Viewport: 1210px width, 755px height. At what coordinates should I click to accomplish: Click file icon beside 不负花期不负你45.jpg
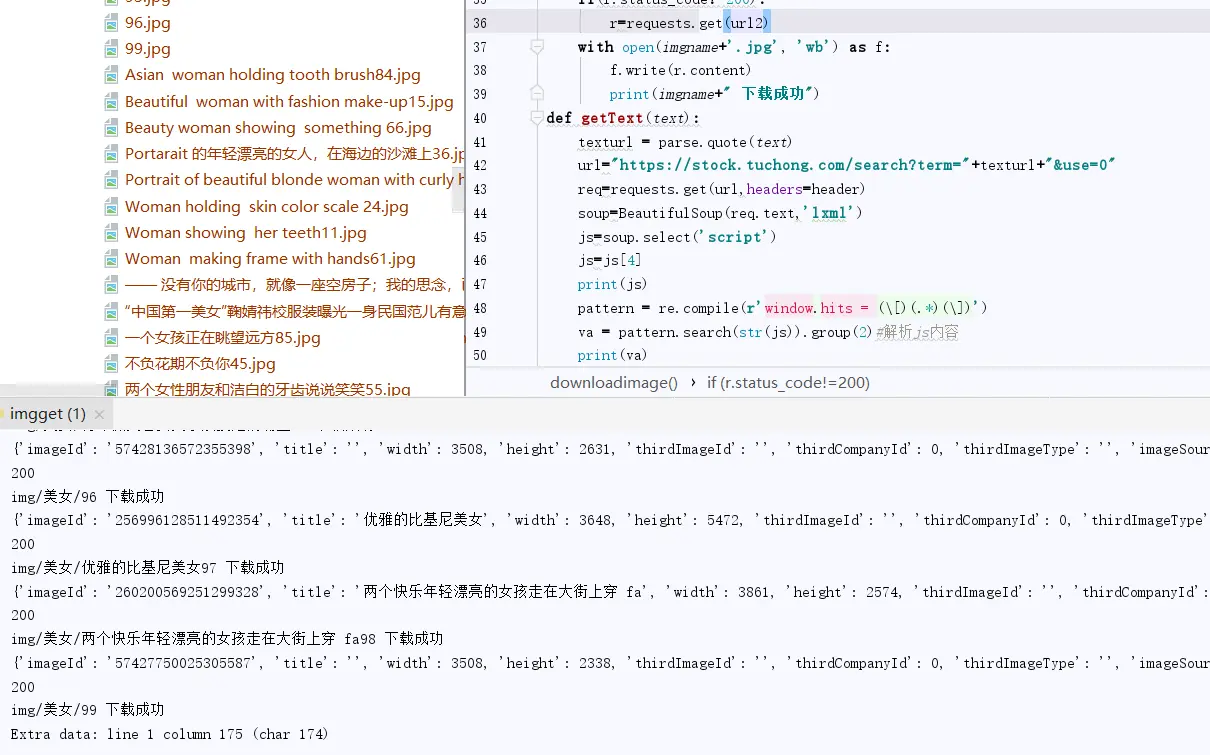[111, 364]
